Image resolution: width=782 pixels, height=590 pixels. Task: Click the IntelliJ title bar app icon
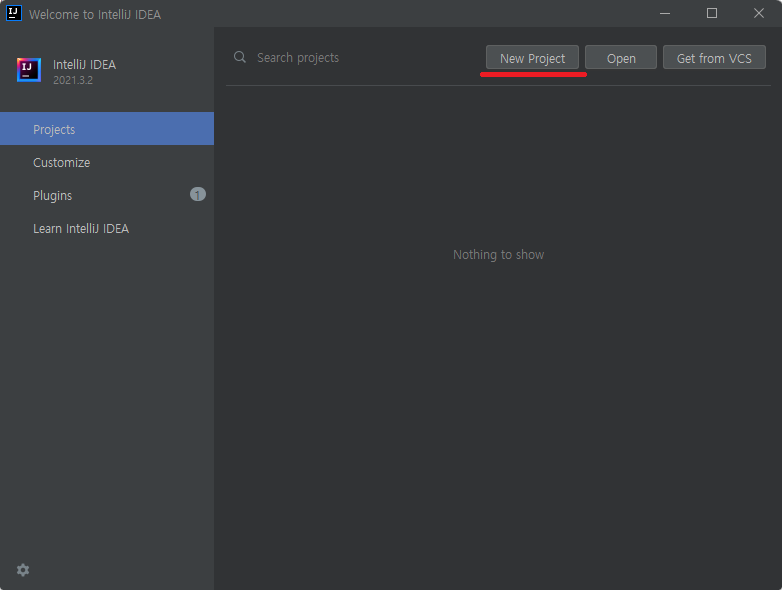[x=14, y=13]
